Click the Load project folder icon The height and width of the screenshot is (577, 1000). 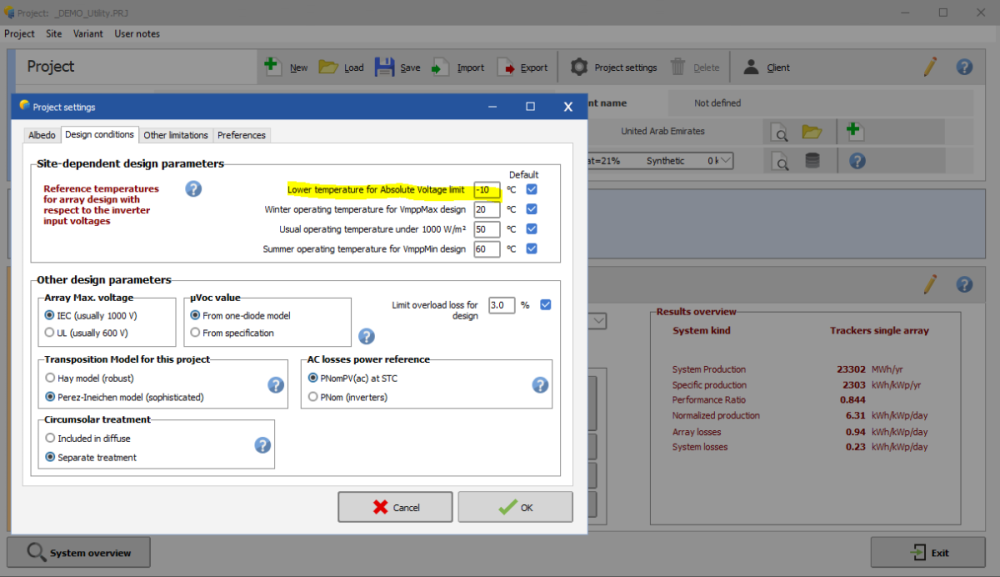(x=328, y=67)
